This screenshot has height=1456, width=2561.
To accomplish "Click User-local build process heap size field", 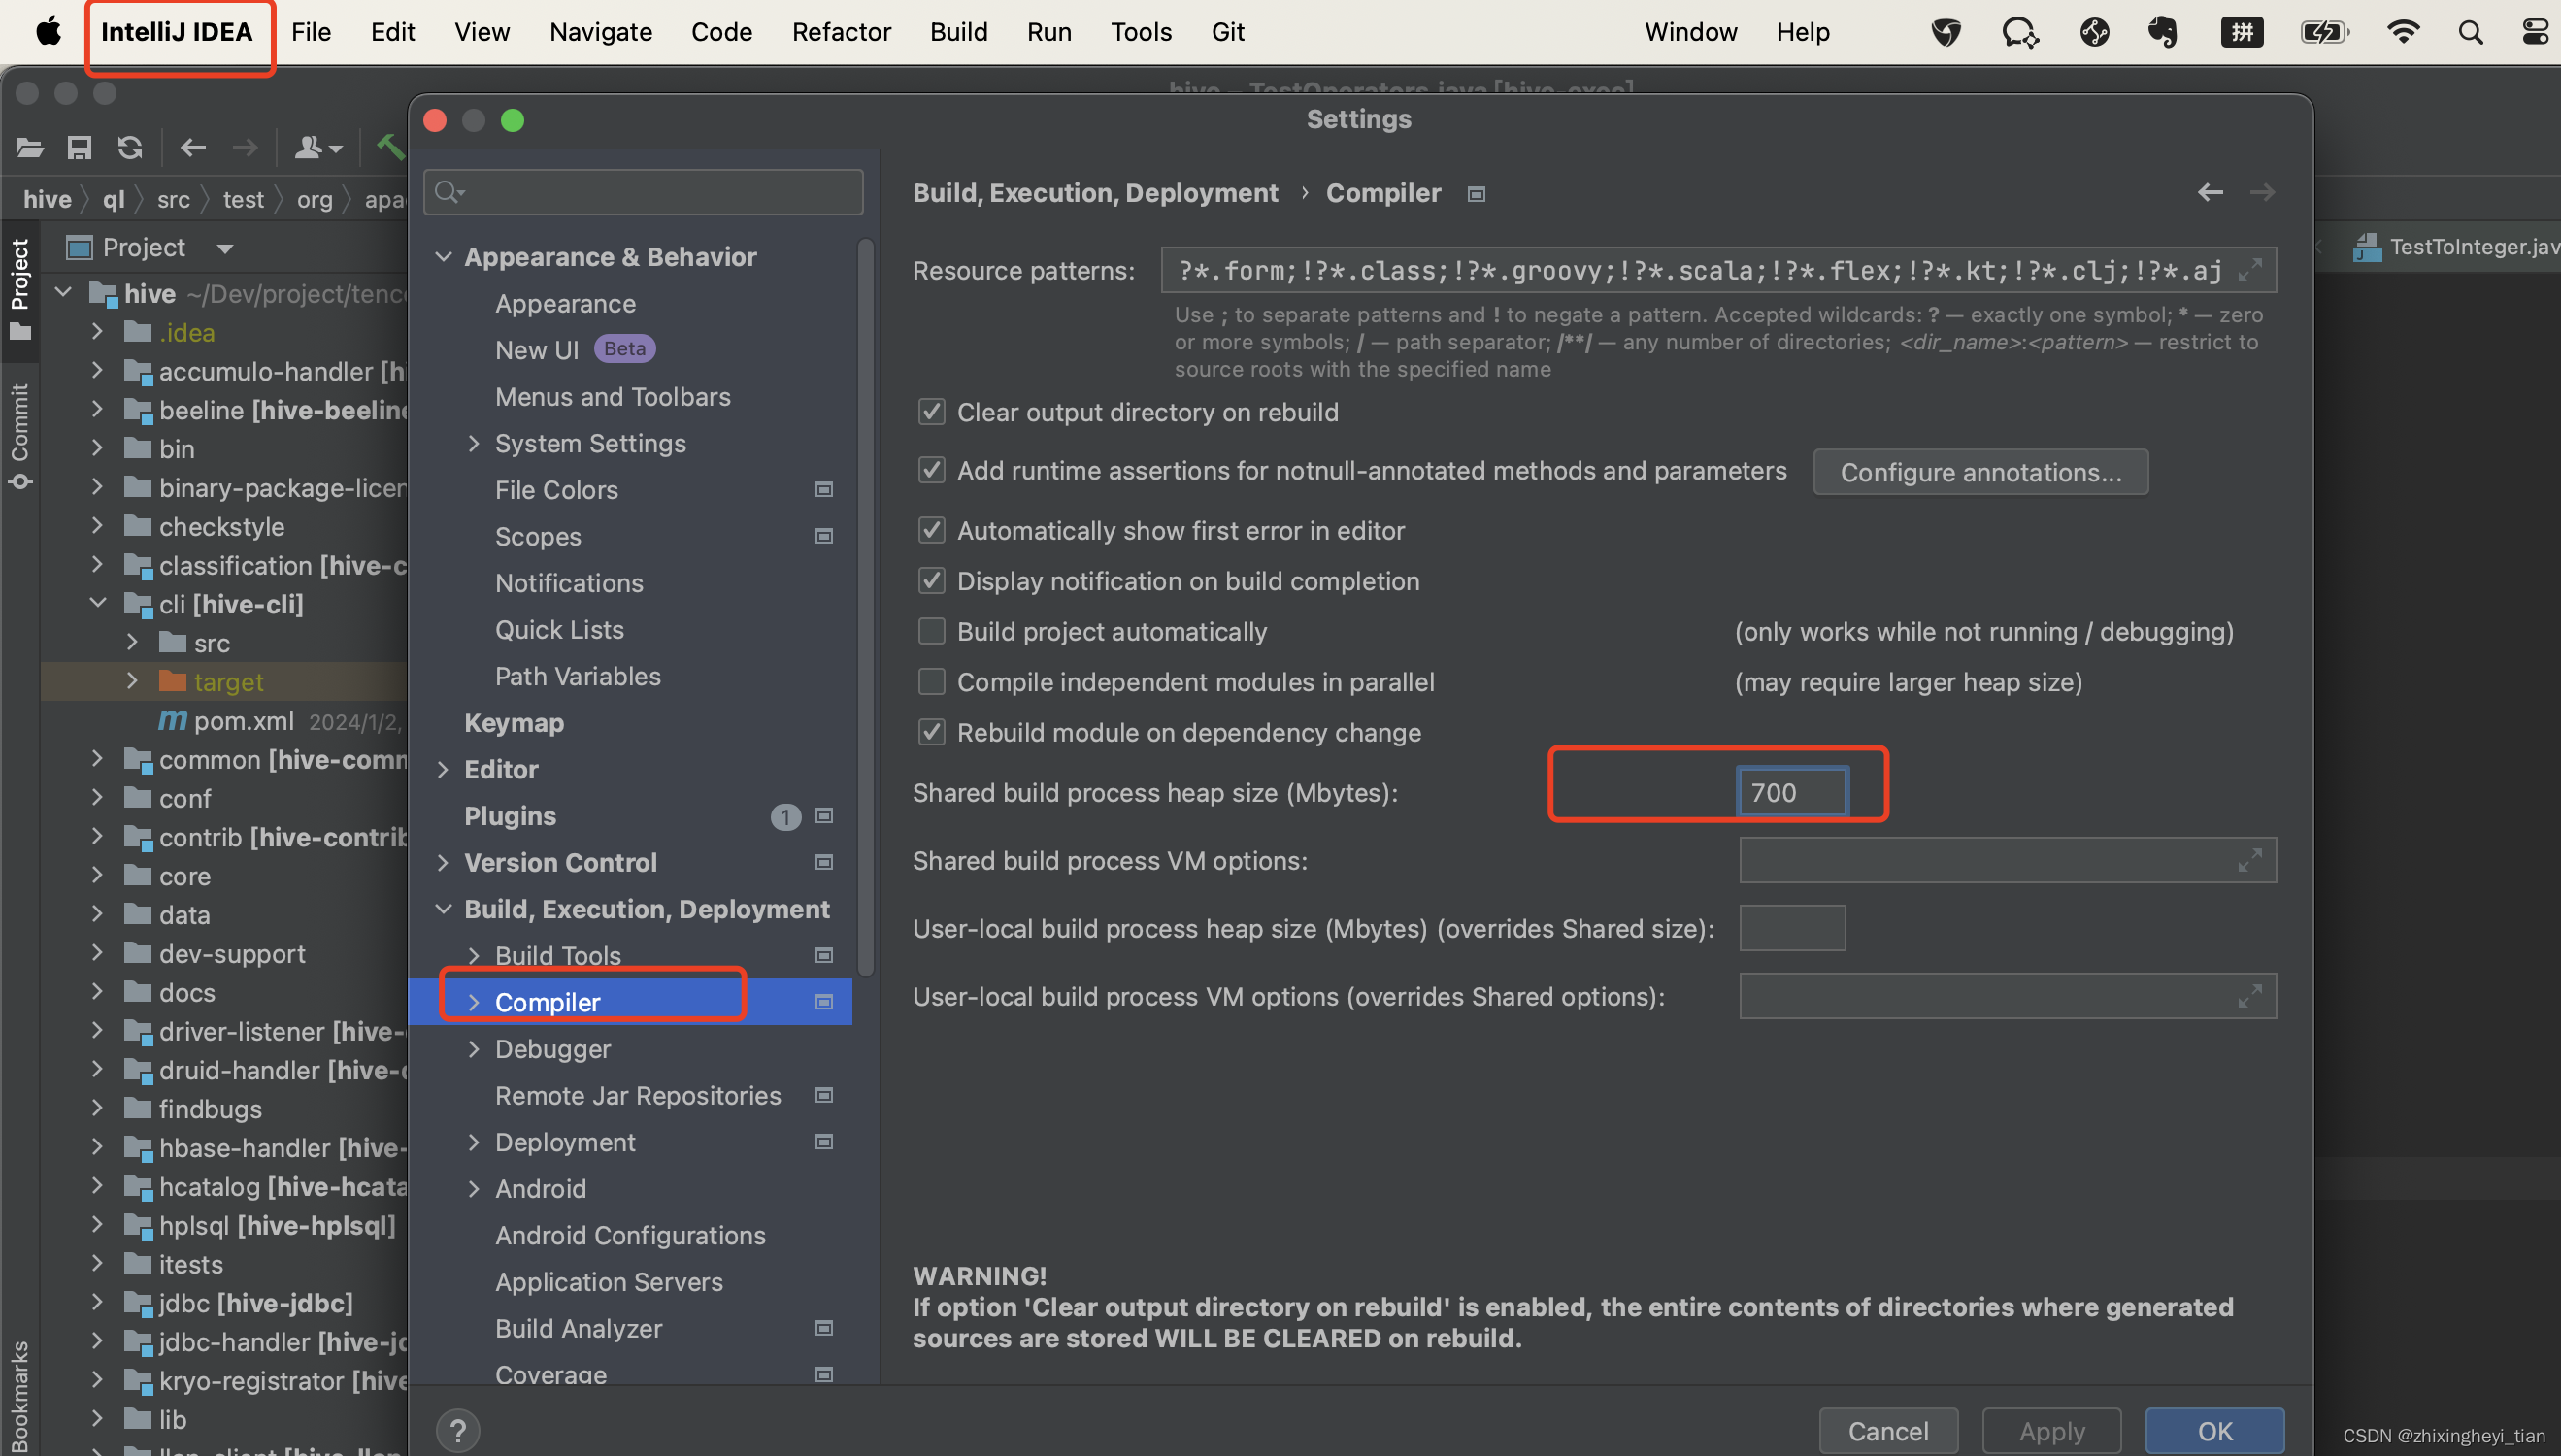I will [x=1792, y=928].
